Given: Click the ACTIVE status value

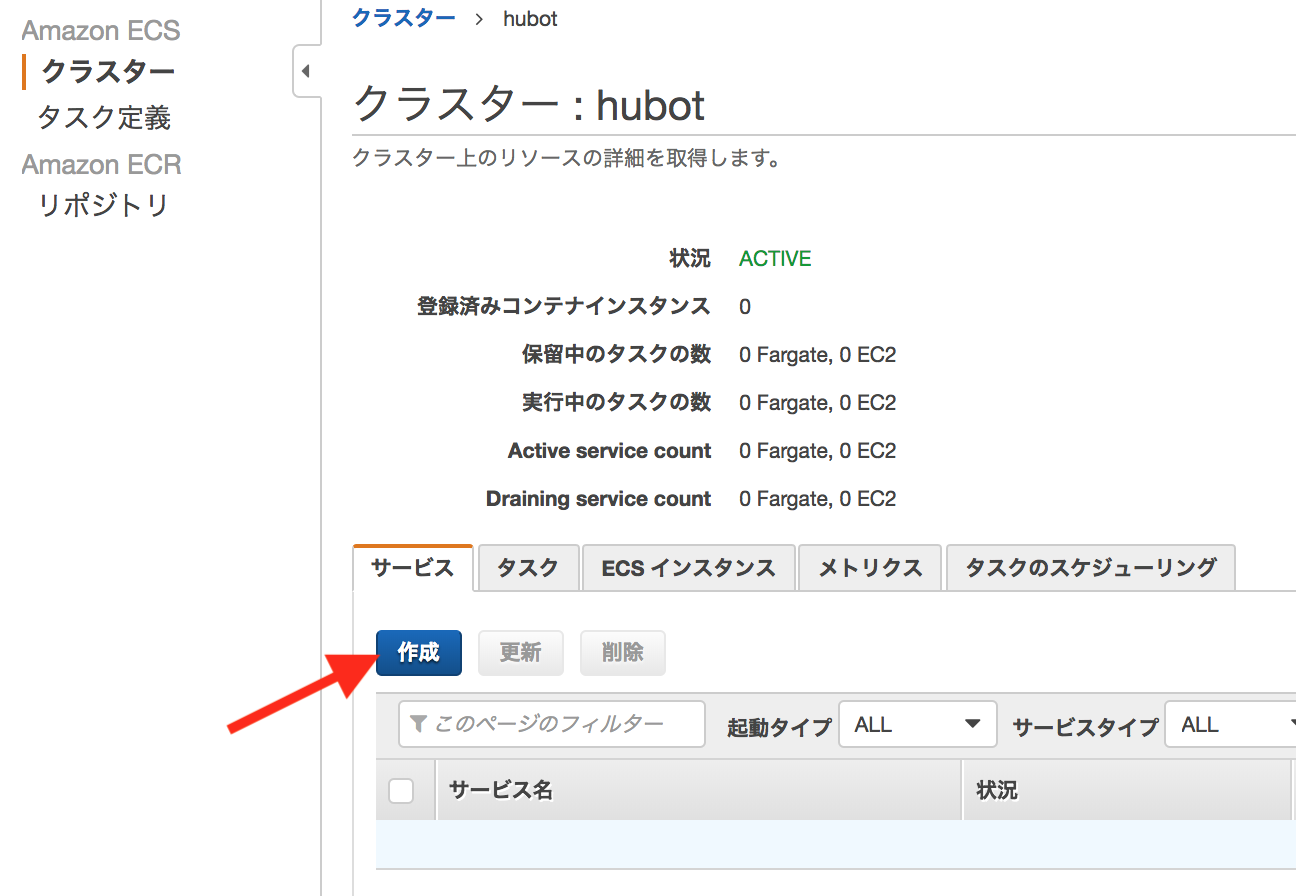Looking at the screenshot, I should [x=775, y=259].
